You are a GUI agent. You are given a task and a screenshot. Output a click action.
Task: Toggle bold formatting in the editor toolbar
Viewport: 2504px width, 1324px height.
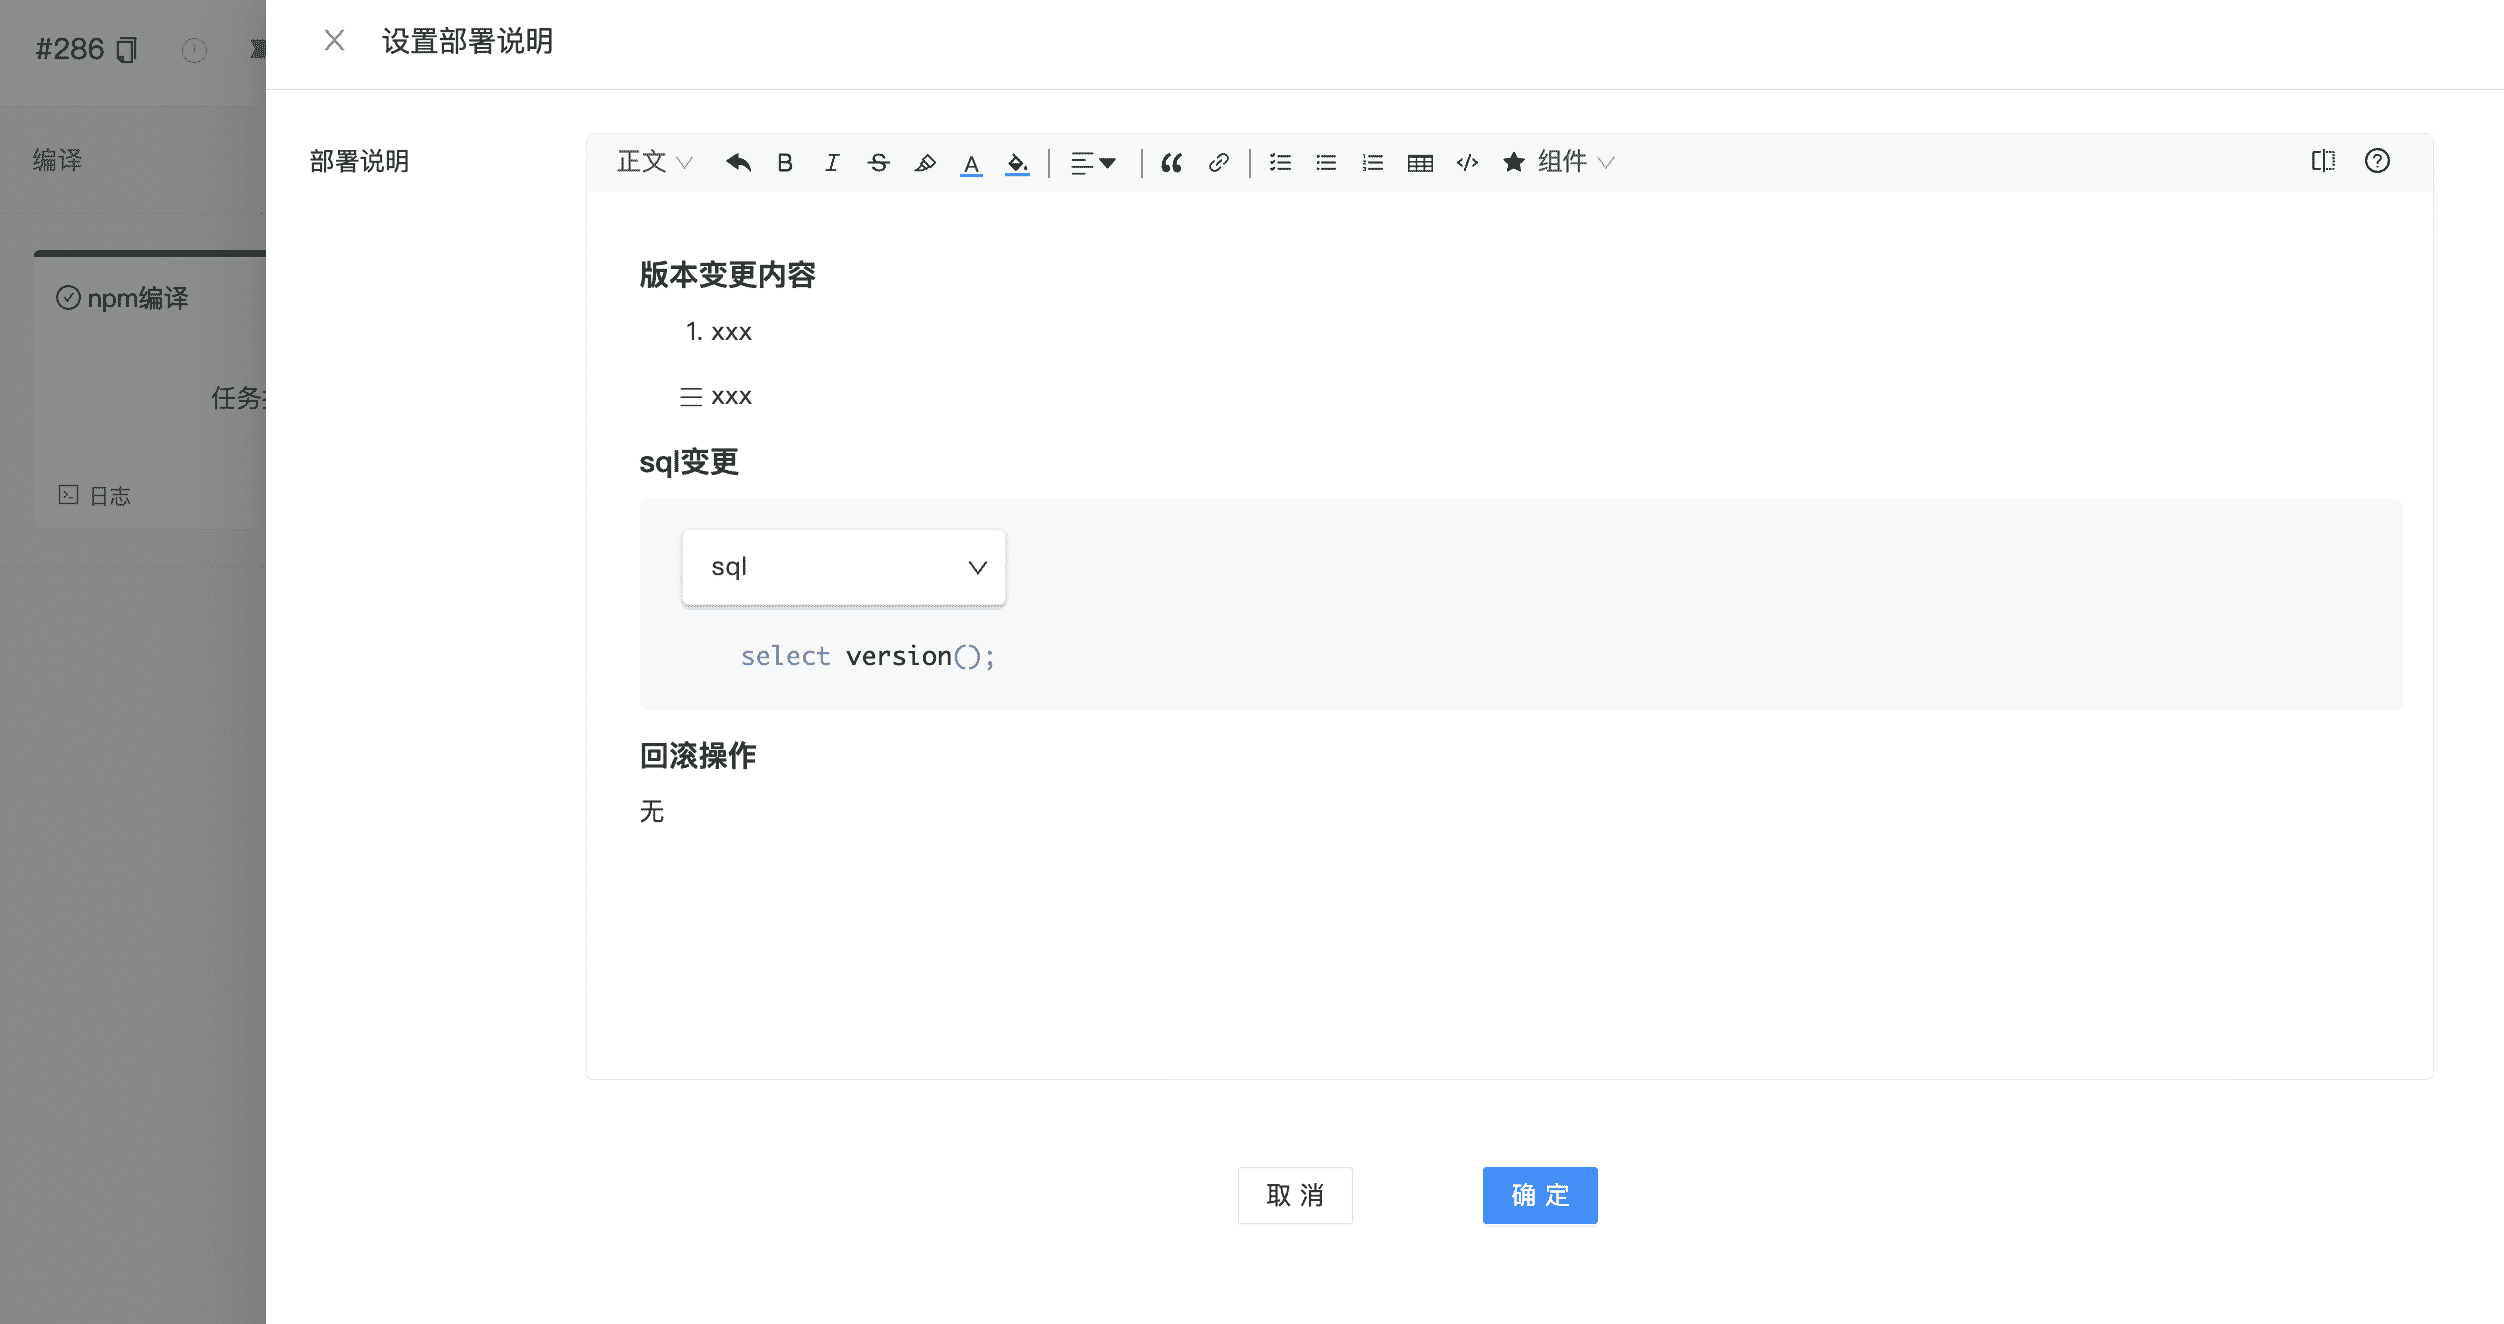click(x=784, y=162)
